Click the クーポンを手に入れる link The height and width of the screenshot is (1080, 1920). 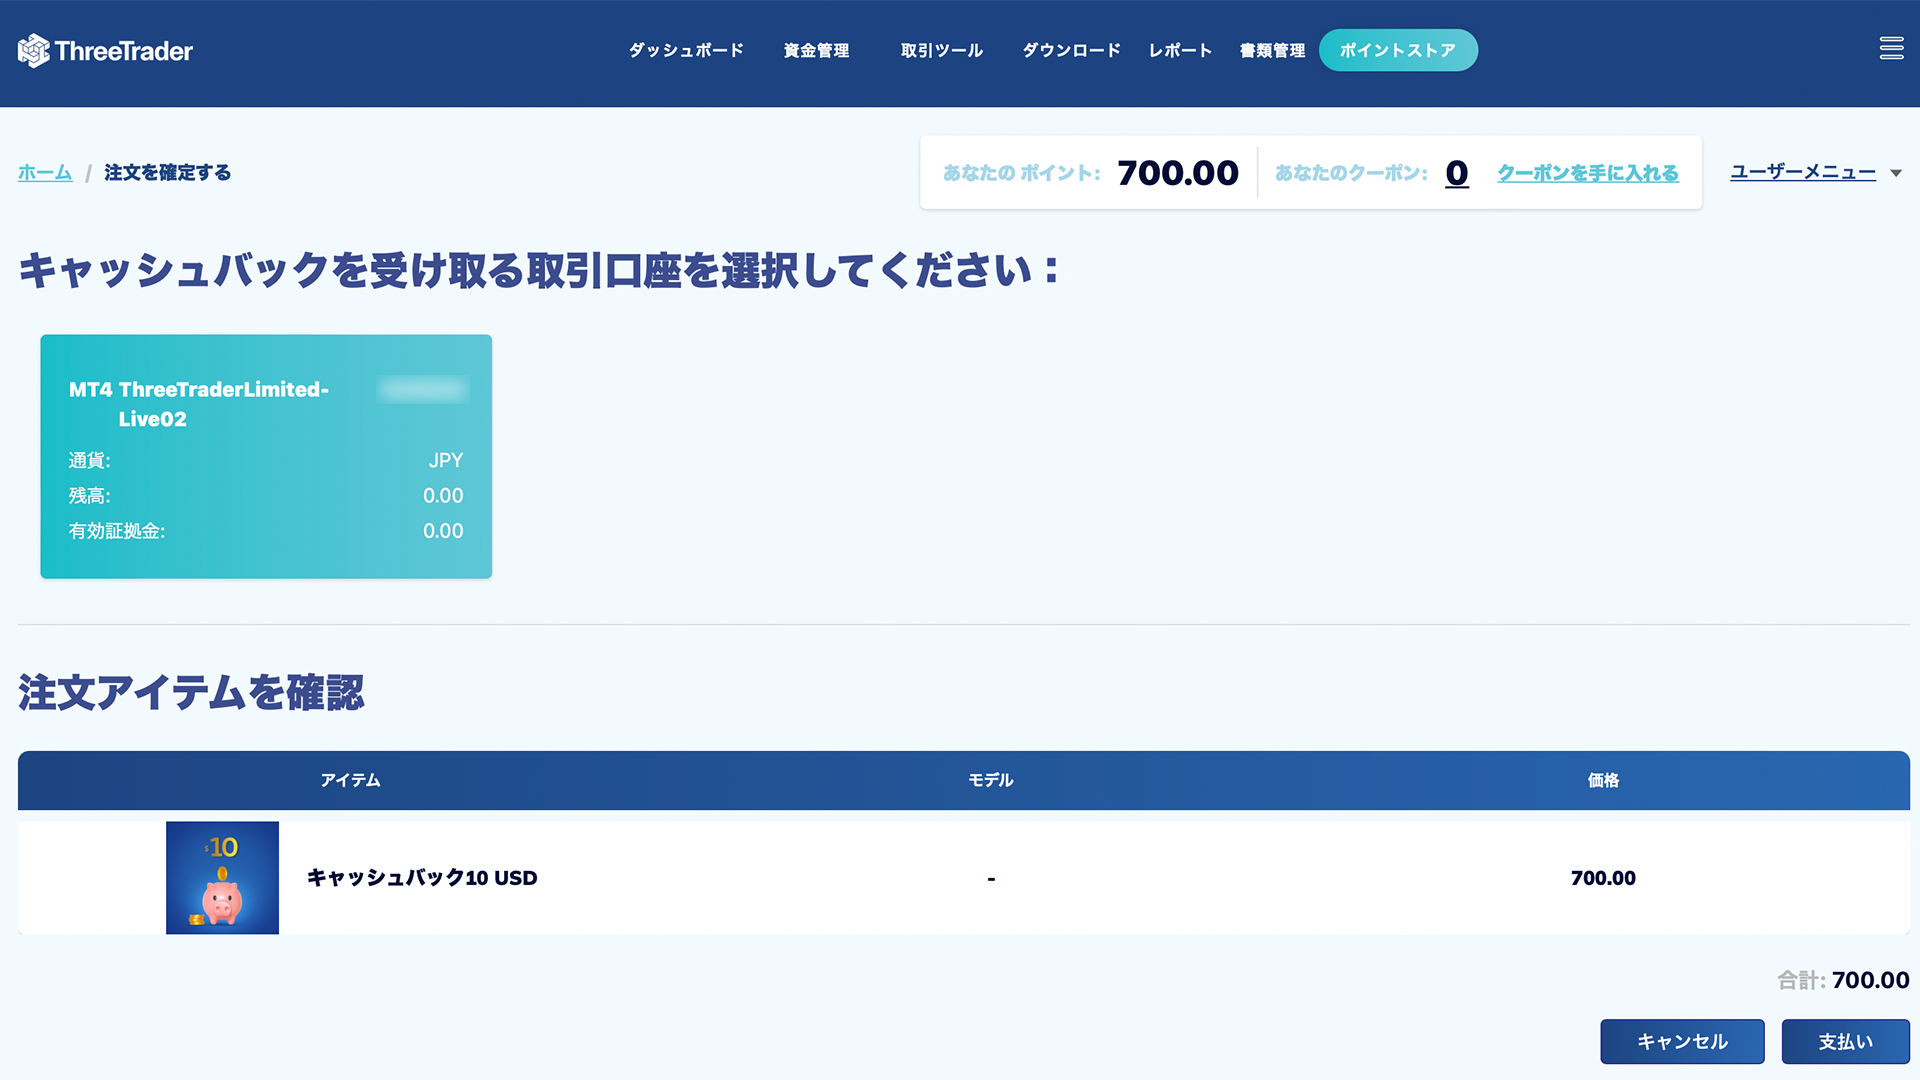pos(1587,173)
